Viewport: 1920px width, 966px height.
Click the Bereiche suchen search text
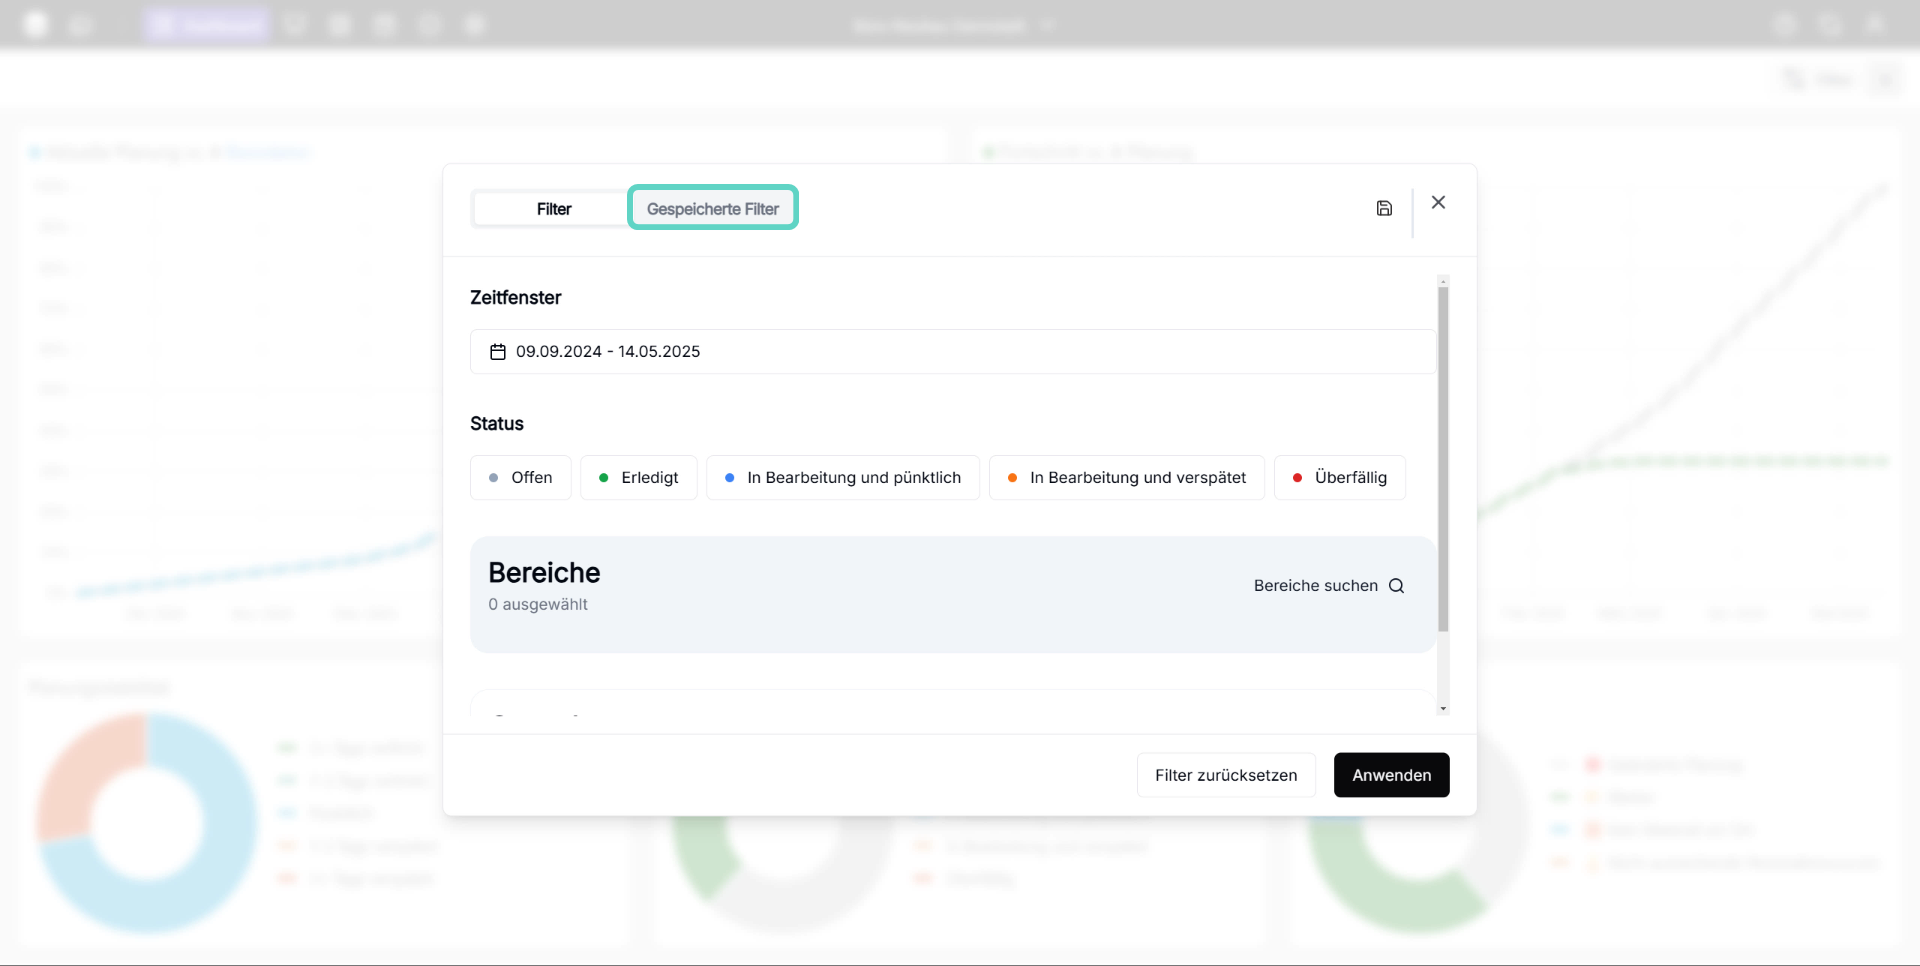(x=1315, y=586)
